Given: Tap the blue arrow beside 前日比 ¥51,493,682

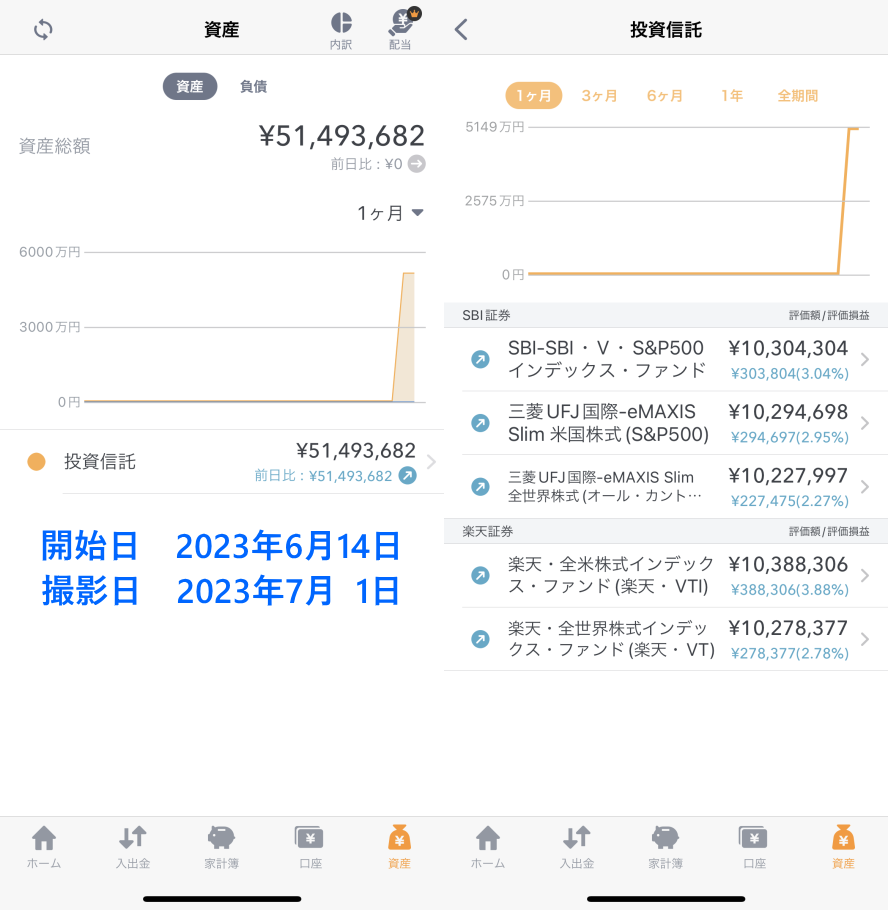Looking at the screenshot, I should 408,476.
